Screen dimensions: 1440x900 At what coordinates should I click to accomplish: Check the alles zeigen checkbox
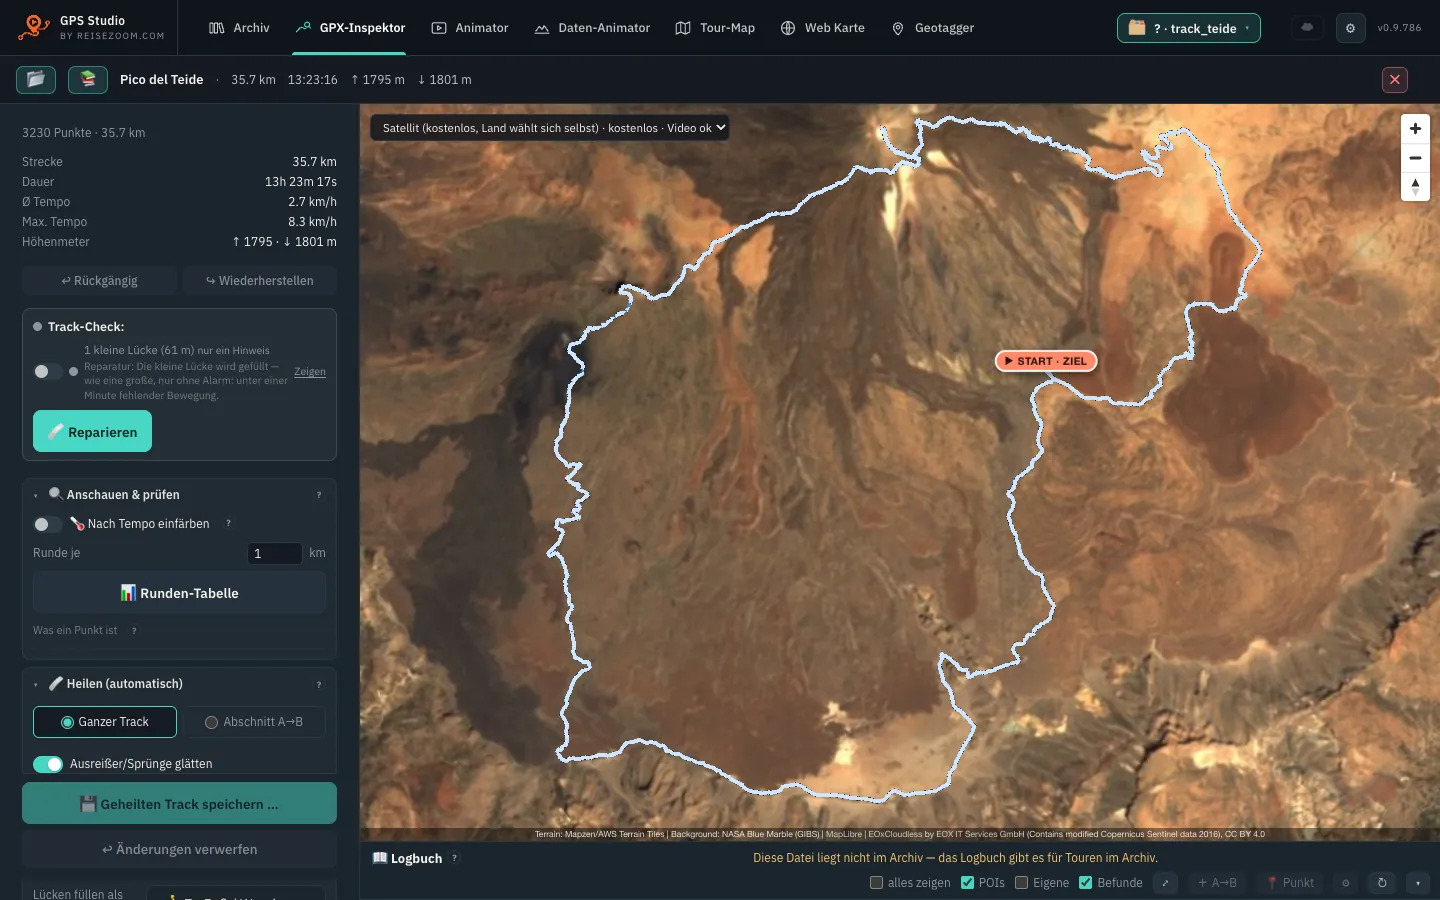[x=877, y=883]
